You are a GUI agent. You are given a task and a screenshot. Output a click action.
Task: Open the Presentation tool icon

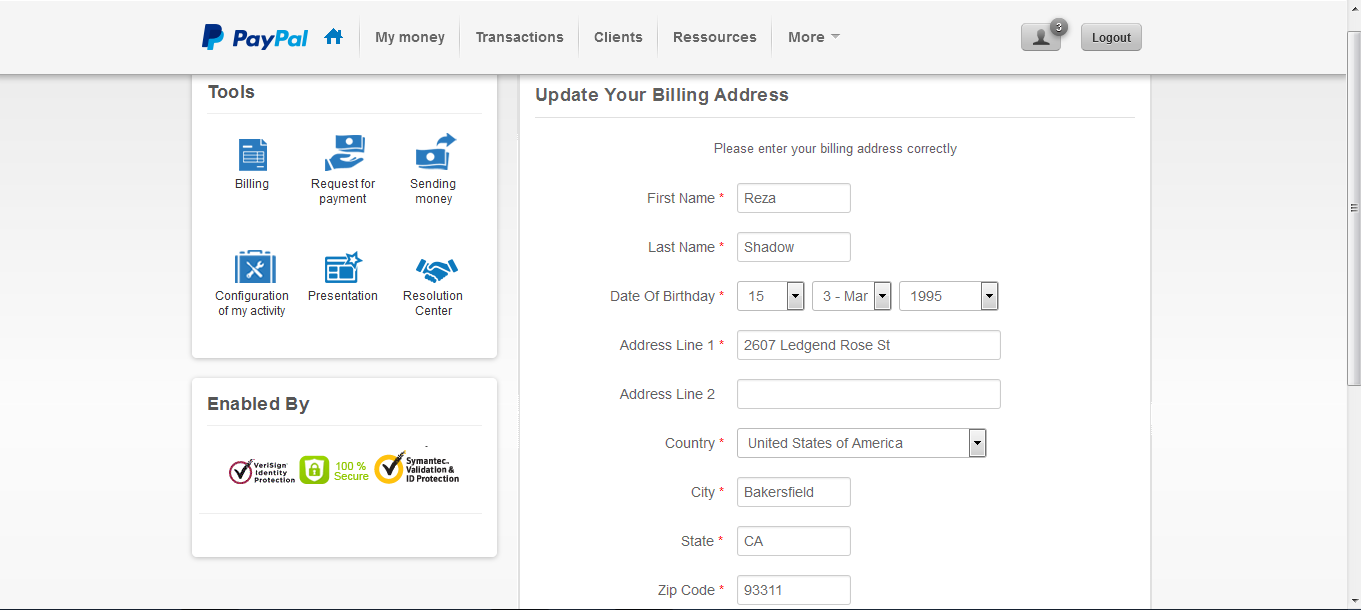tap(343, 267)
